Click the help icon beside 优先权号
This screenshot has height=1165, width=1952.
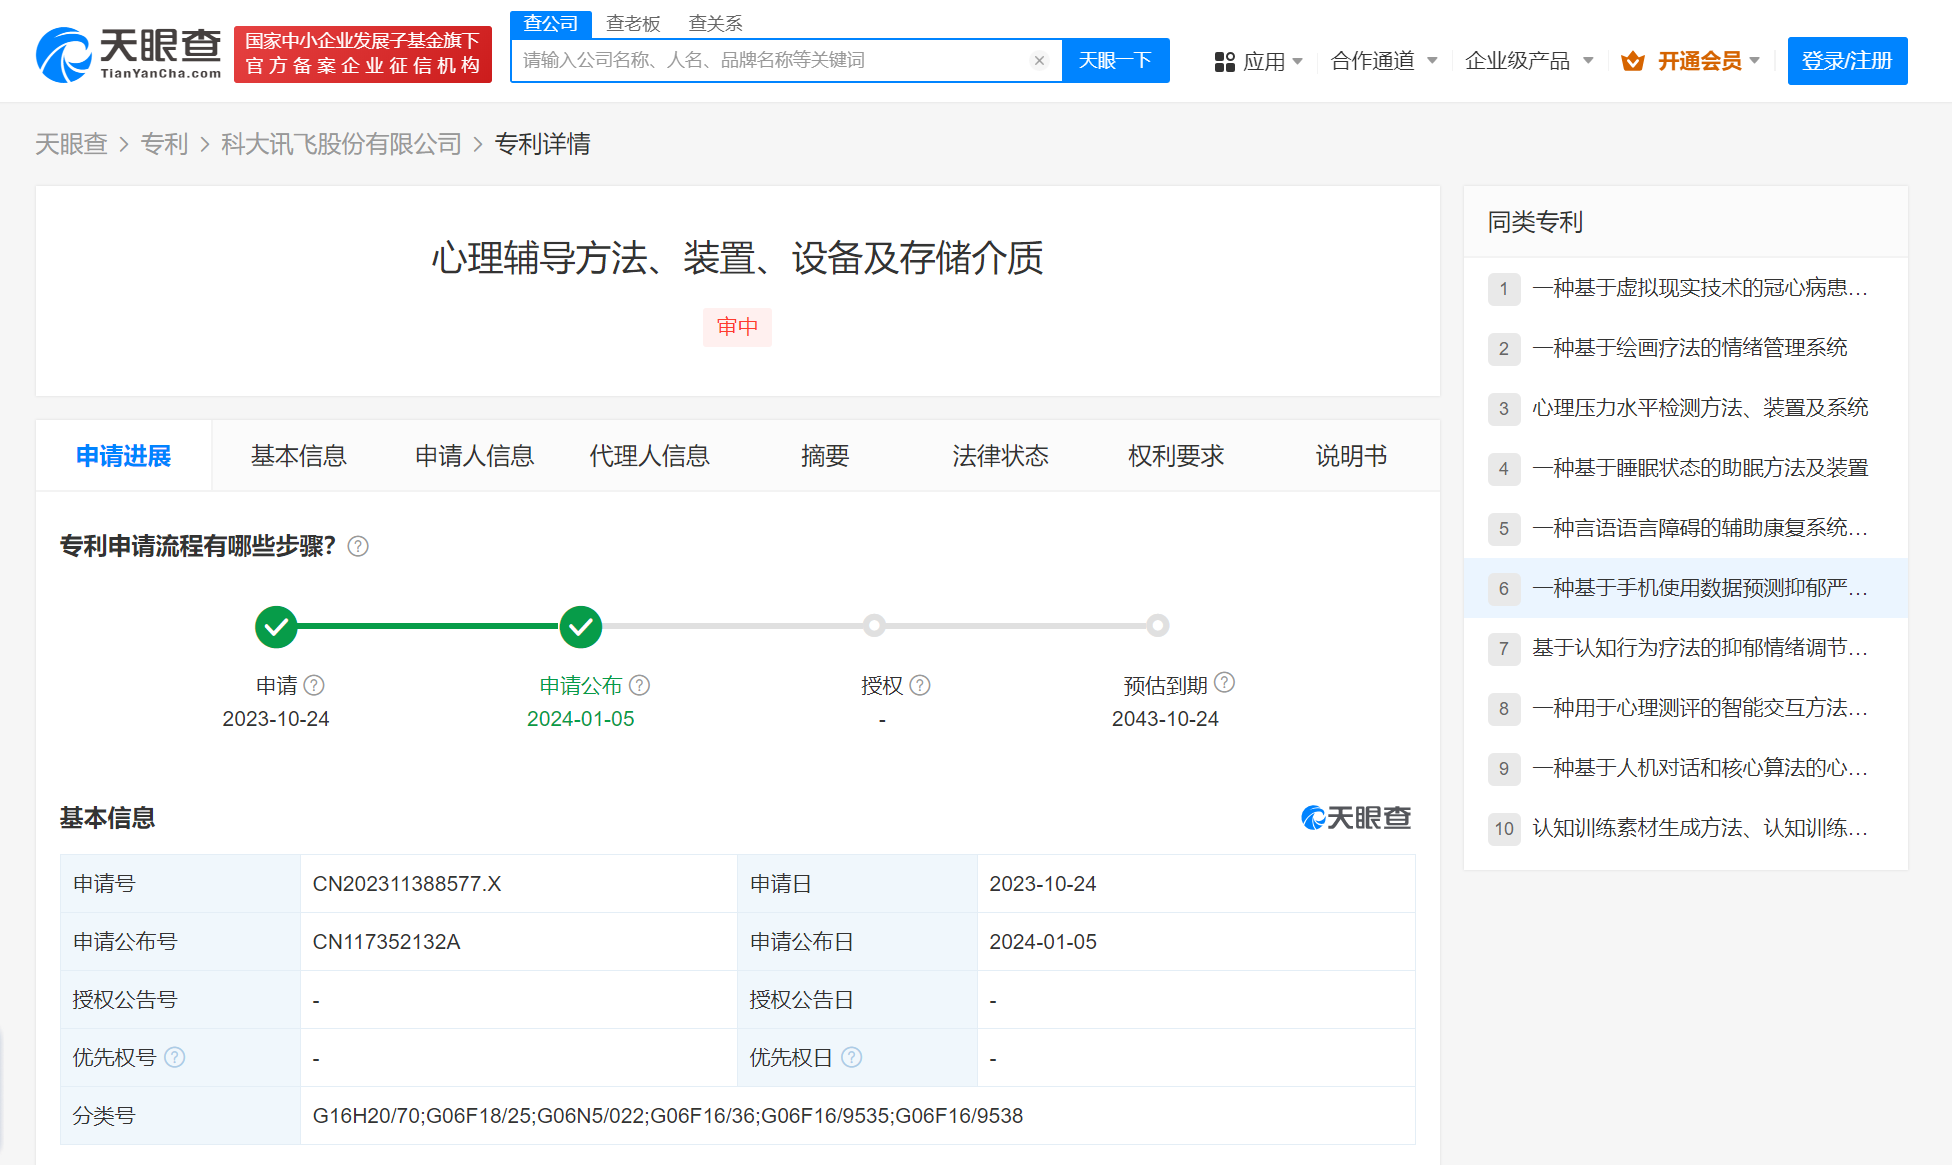pyautogui.click(x=174, y=1057)
